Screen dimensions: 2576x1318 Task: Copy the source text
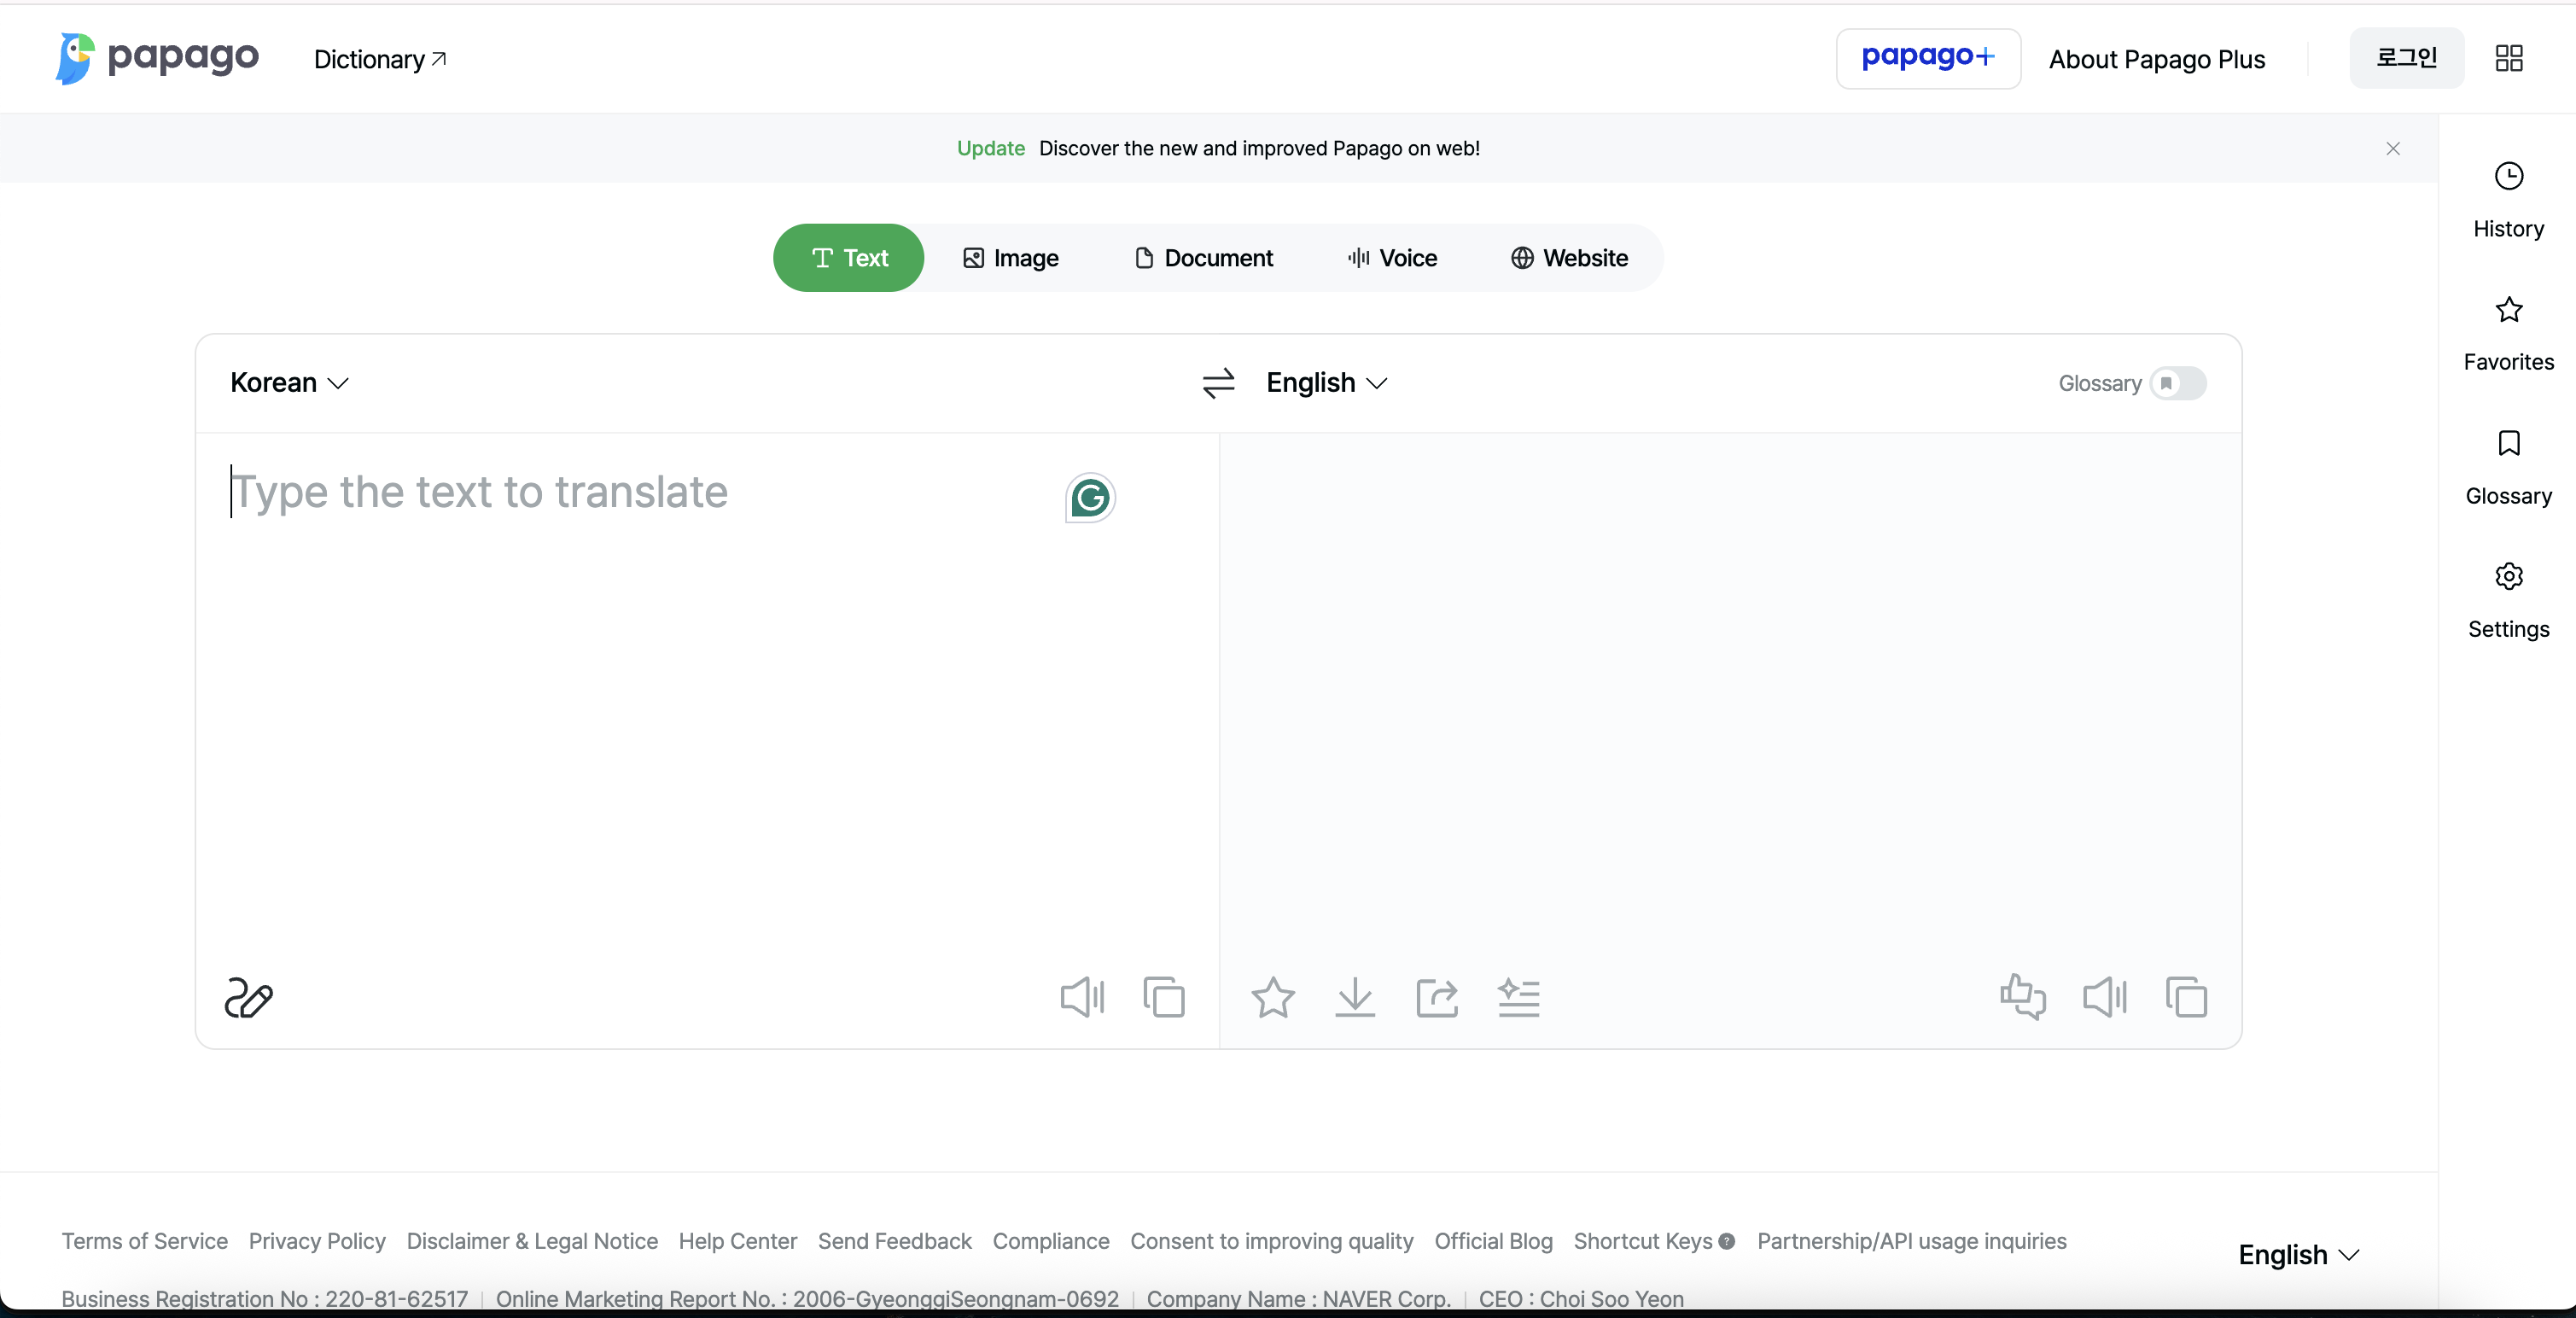point(1164,997)
